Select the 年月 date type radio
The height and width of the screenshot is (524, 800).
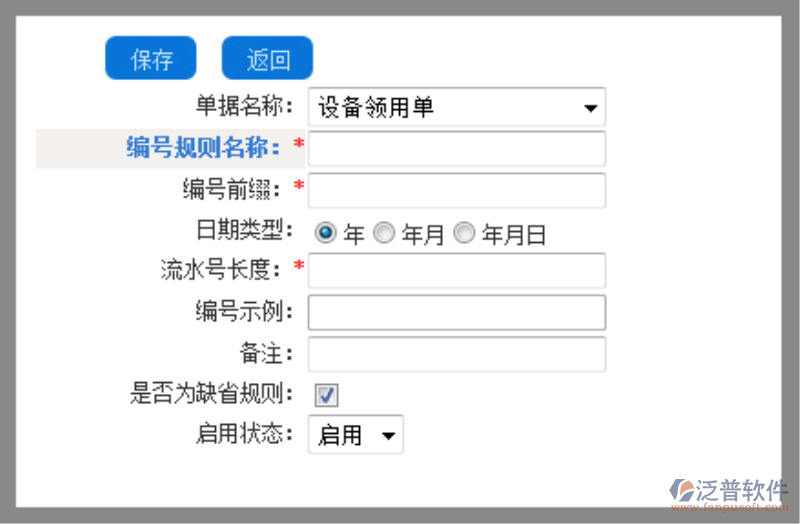[384, 233]
